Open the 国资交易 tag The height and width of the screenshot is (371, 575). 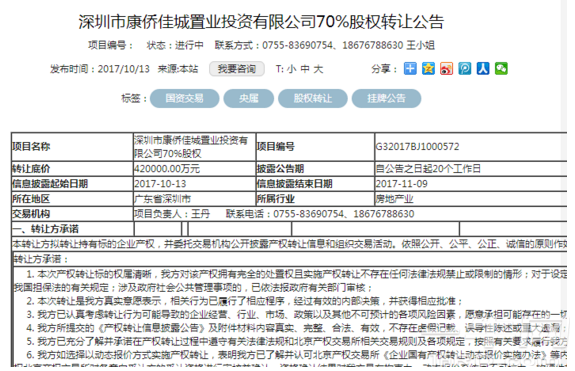coord(184,98)
